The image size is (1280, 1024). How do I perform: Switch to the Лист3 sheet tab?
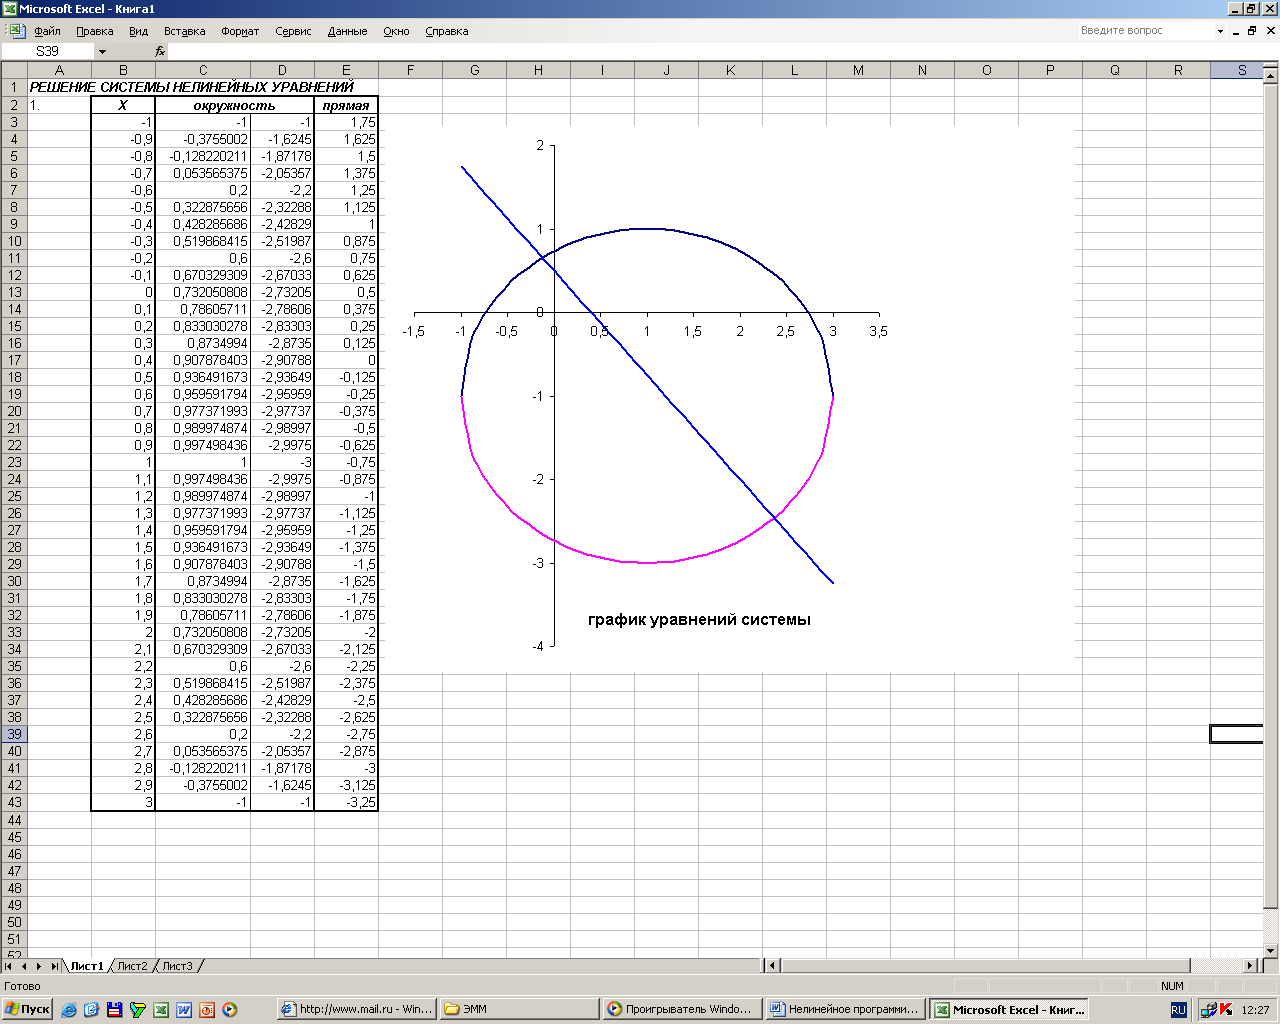tap(177, 966)
